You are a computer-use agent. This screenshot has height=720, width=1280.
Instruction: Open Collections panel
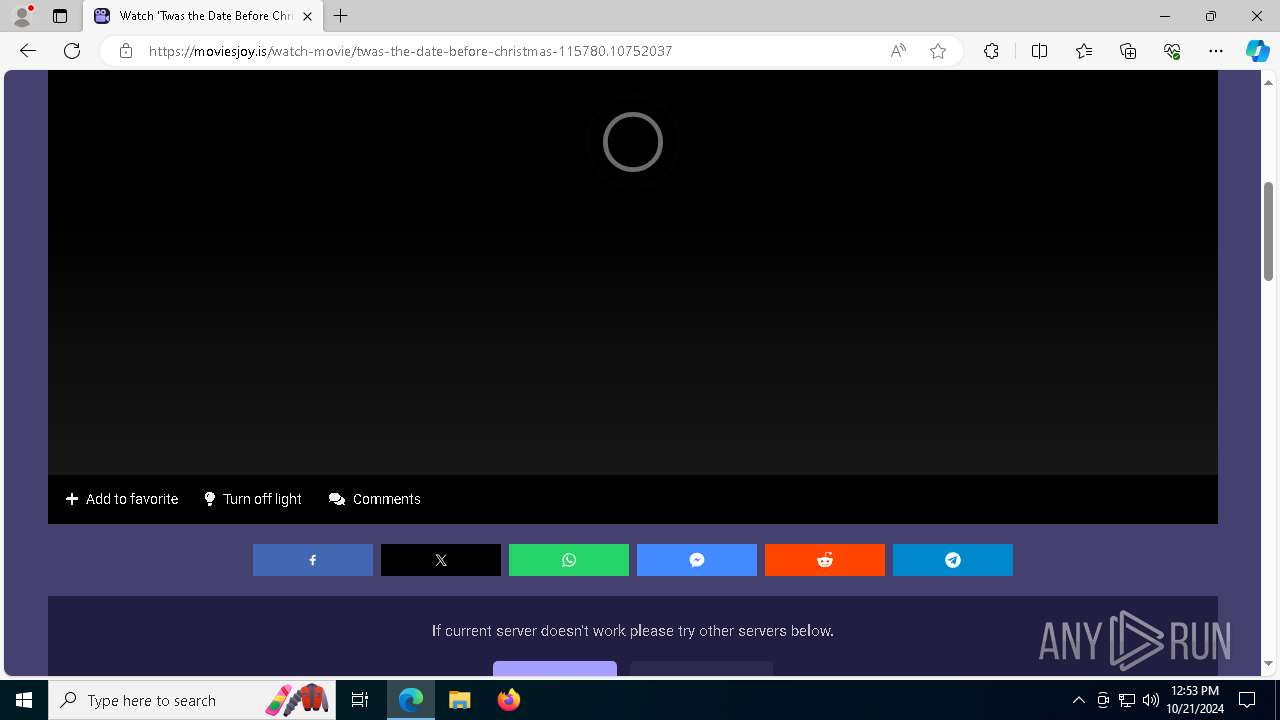[1128, 51]
